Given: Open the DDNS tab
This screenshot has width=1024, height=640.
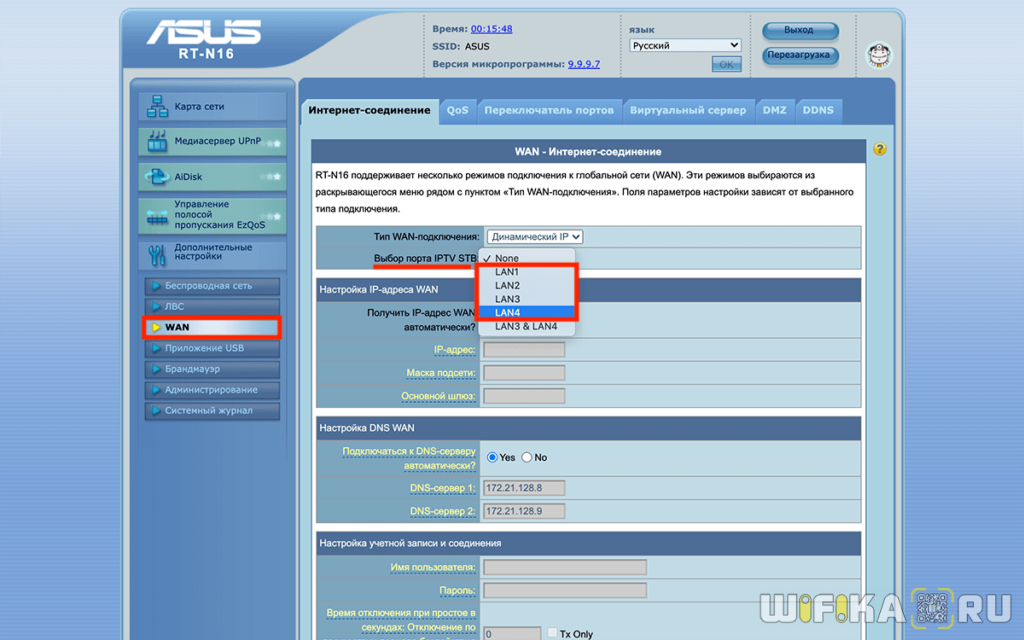Looking at the screenshot, I should click(818, 110).
